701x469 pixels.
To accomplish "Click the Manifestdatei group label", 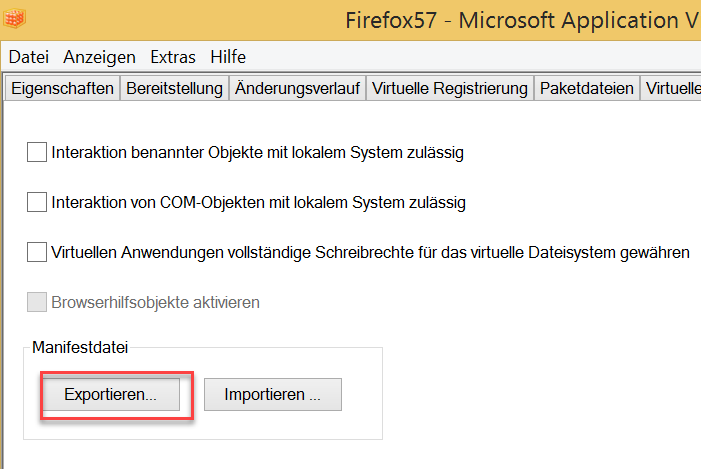I will [x=80, y=347].
